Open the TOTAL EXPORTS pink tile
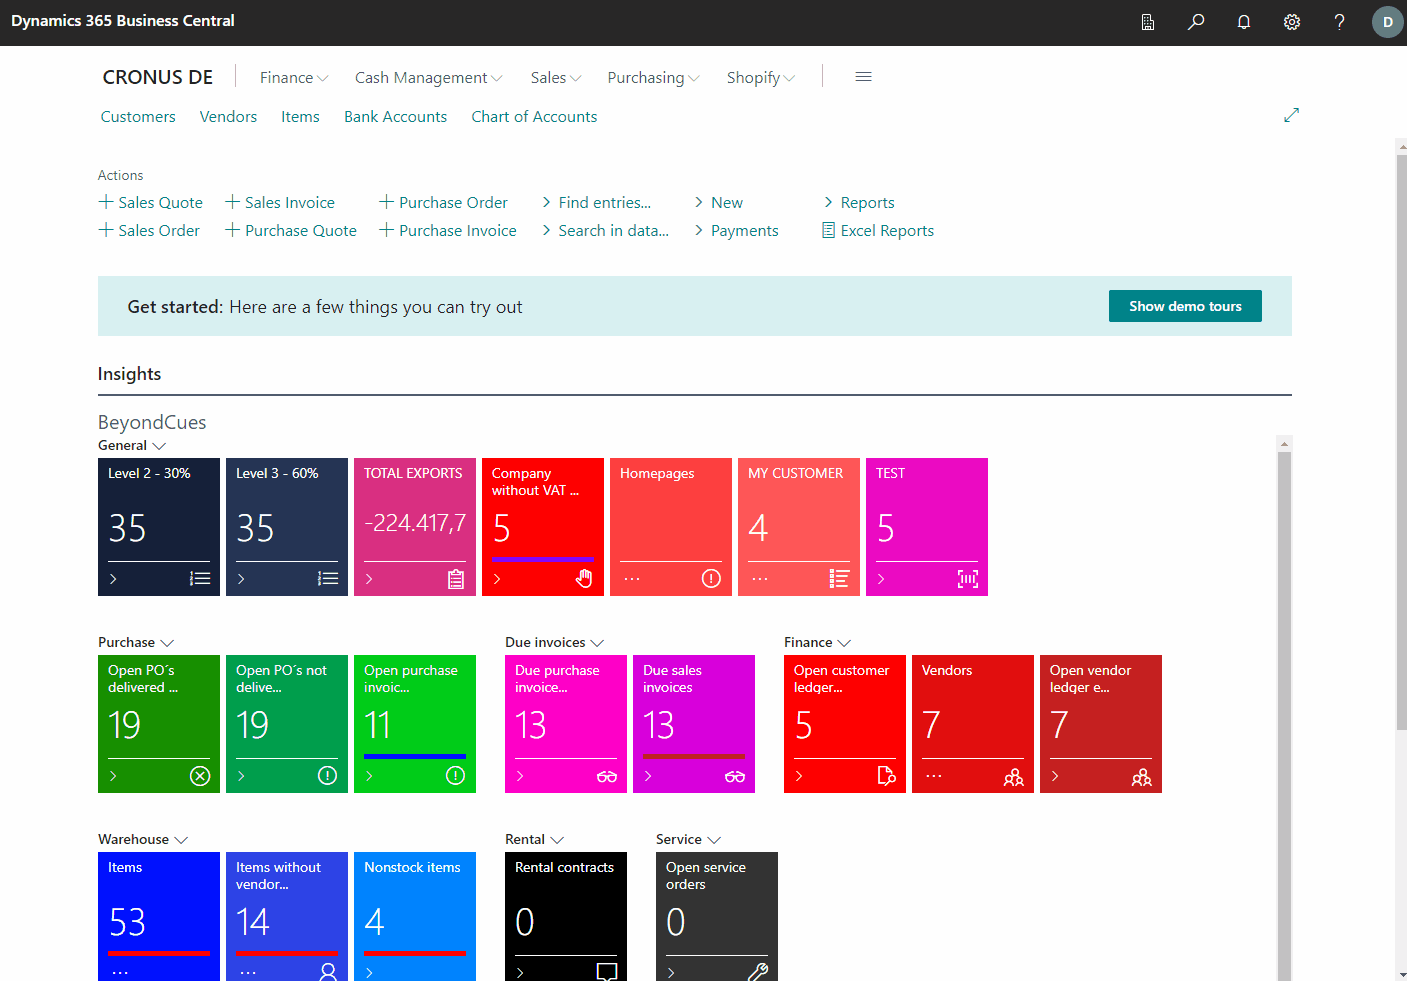The height and width of the screenshot is (981, 1407). coord(415,526)
